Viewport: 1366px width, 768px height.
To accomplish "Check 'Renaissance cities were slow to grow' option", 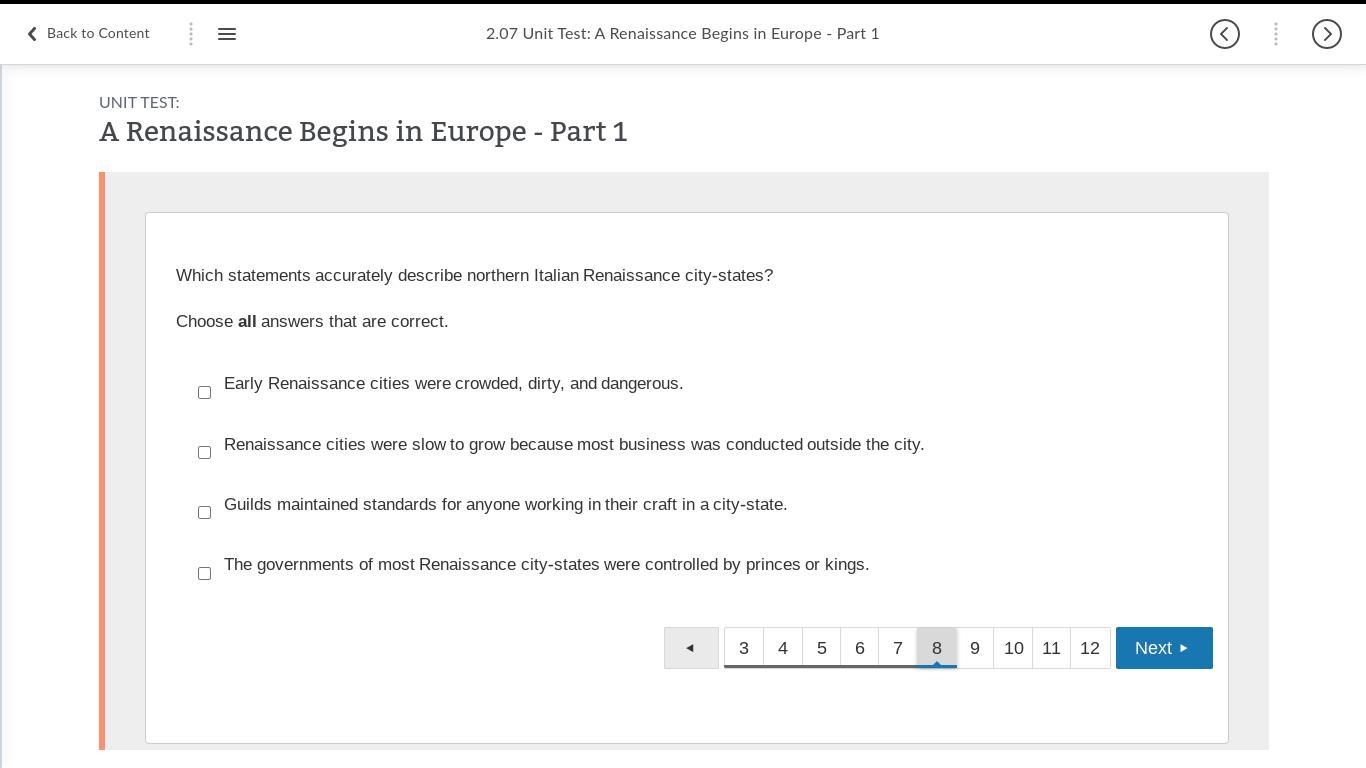I will tap(204, 452).
